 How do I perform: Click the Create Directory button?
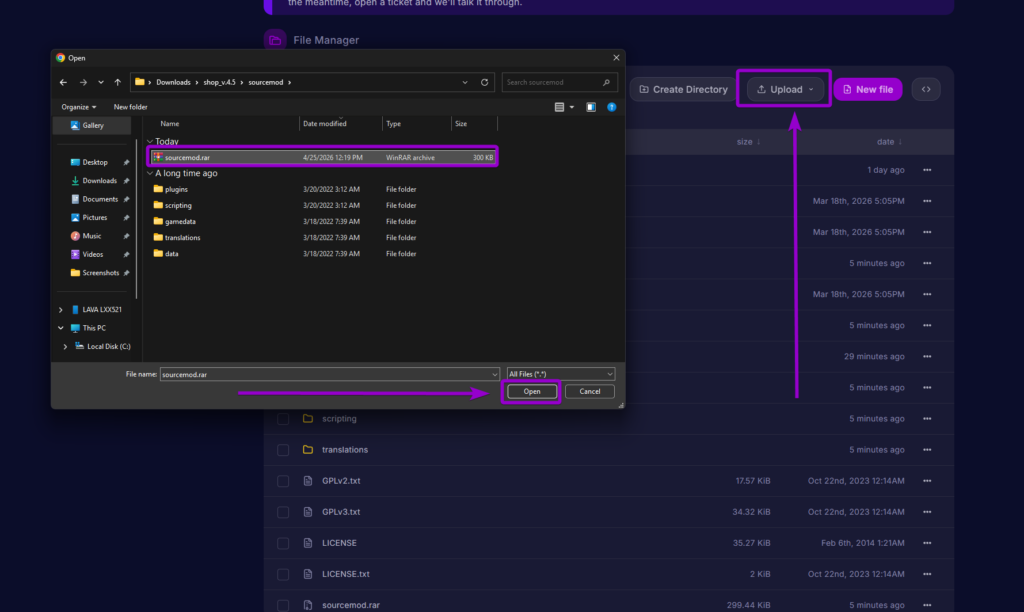(682, 89)
